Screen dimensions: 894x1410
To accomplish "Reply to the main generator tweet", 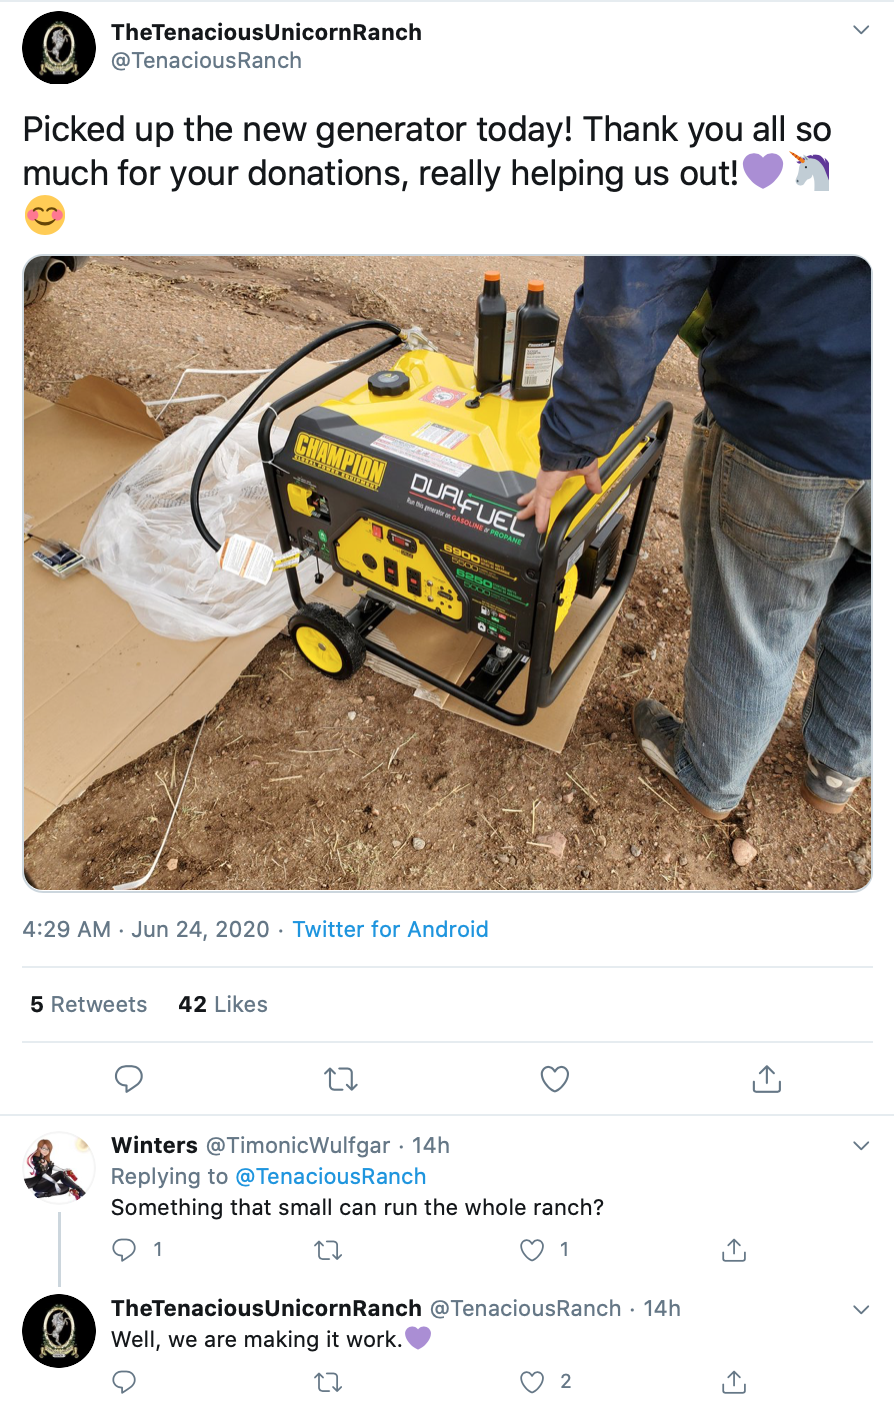I will pos(129,1079).
